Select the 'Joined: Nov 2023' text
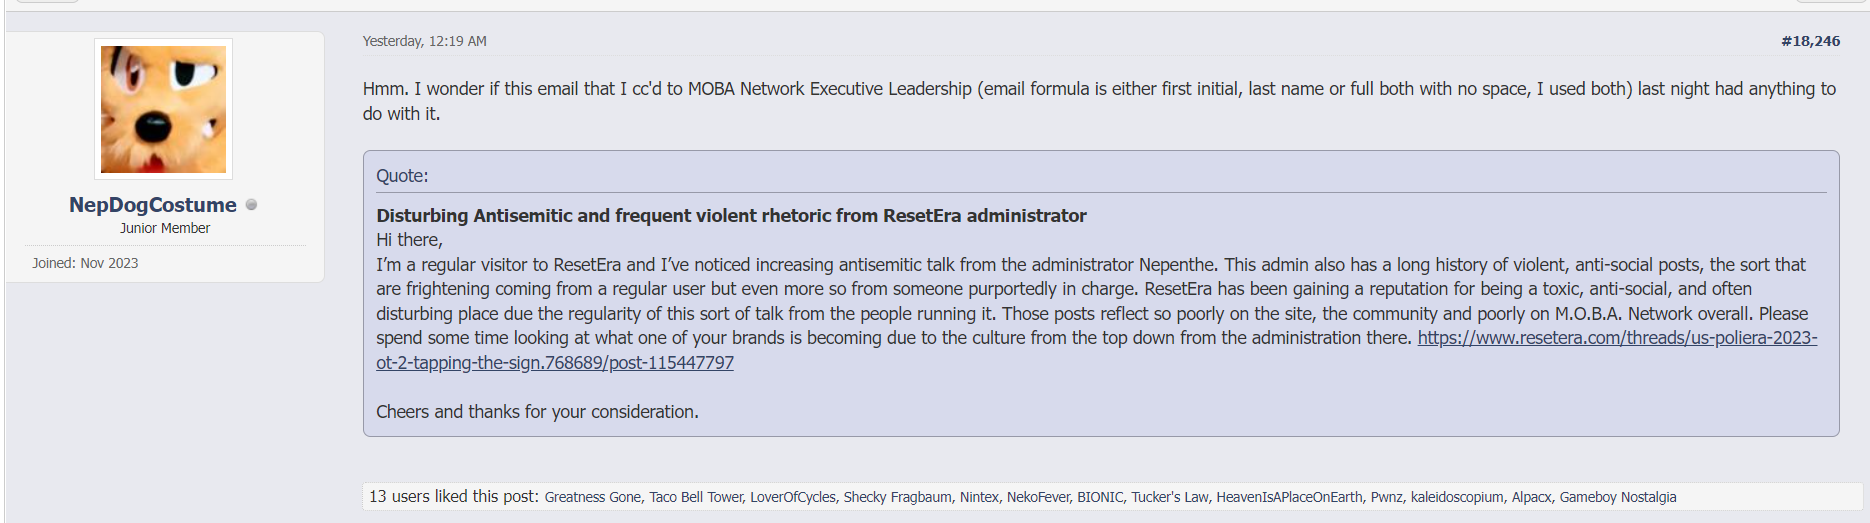Image resolution: width=1870 pixels, height=523 pixels. pos(85,263)
